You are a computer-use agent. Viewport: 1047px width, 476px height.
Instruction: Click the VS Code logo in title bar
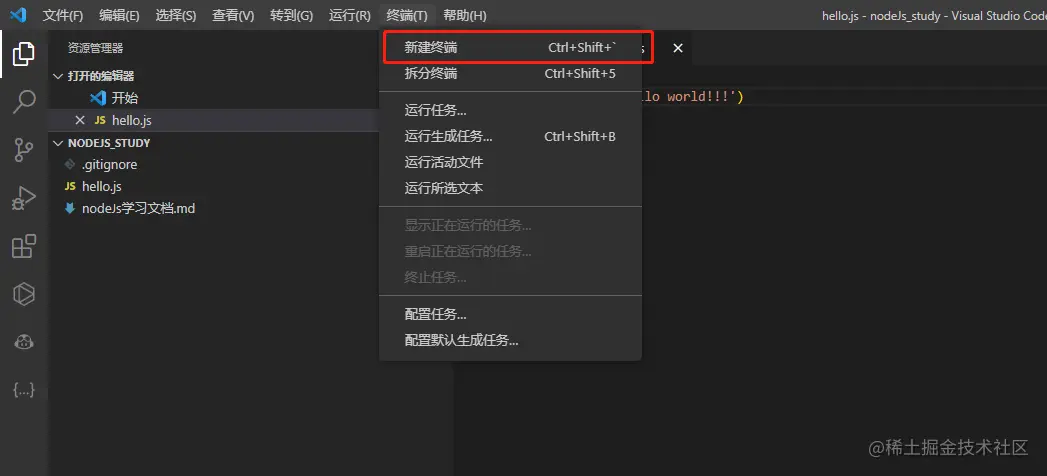(18, 15)
